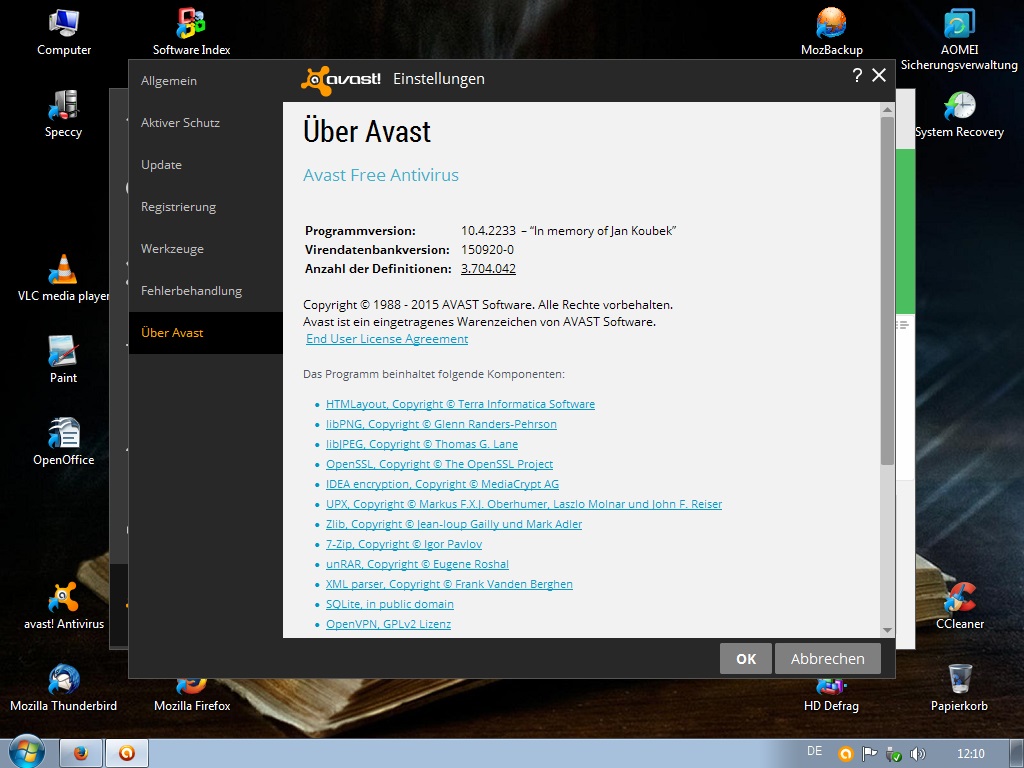Open the Allgemein settings section
The image size is (1024, 768).
pos(206,81)
